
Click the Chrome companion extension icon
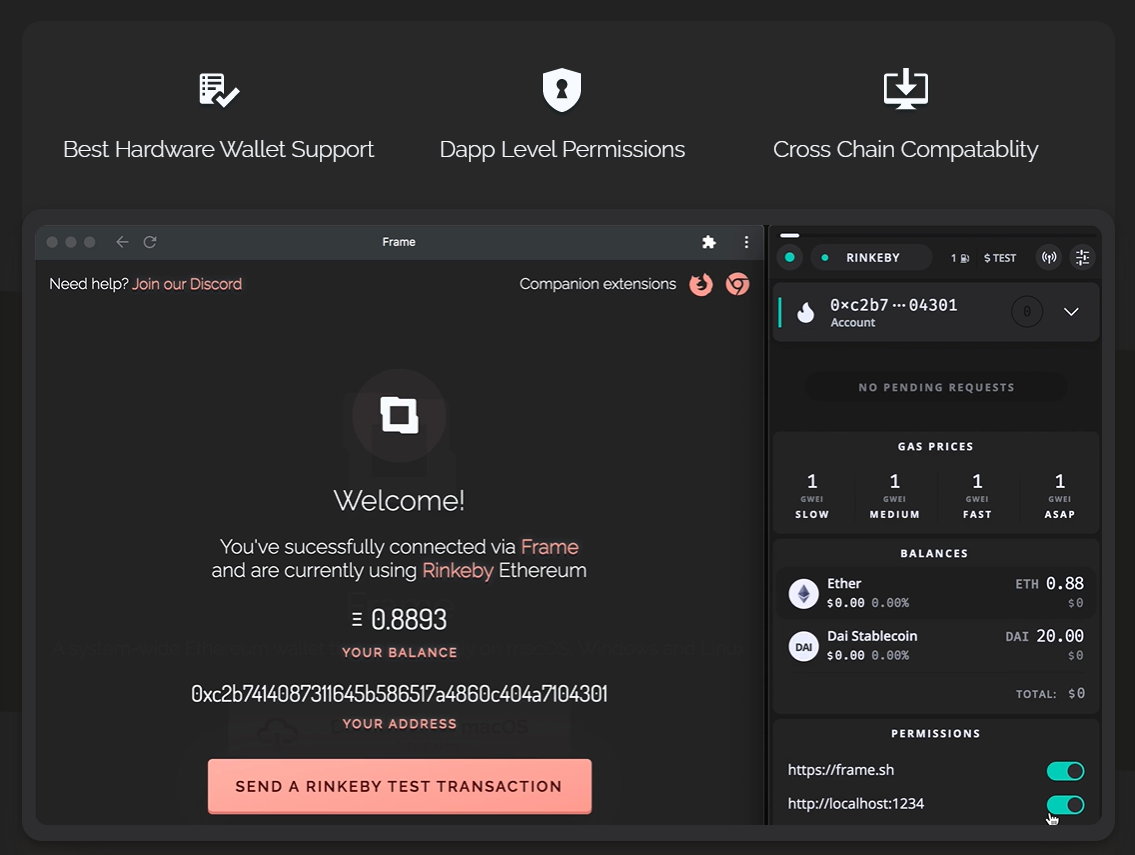[x=738, y=285]
